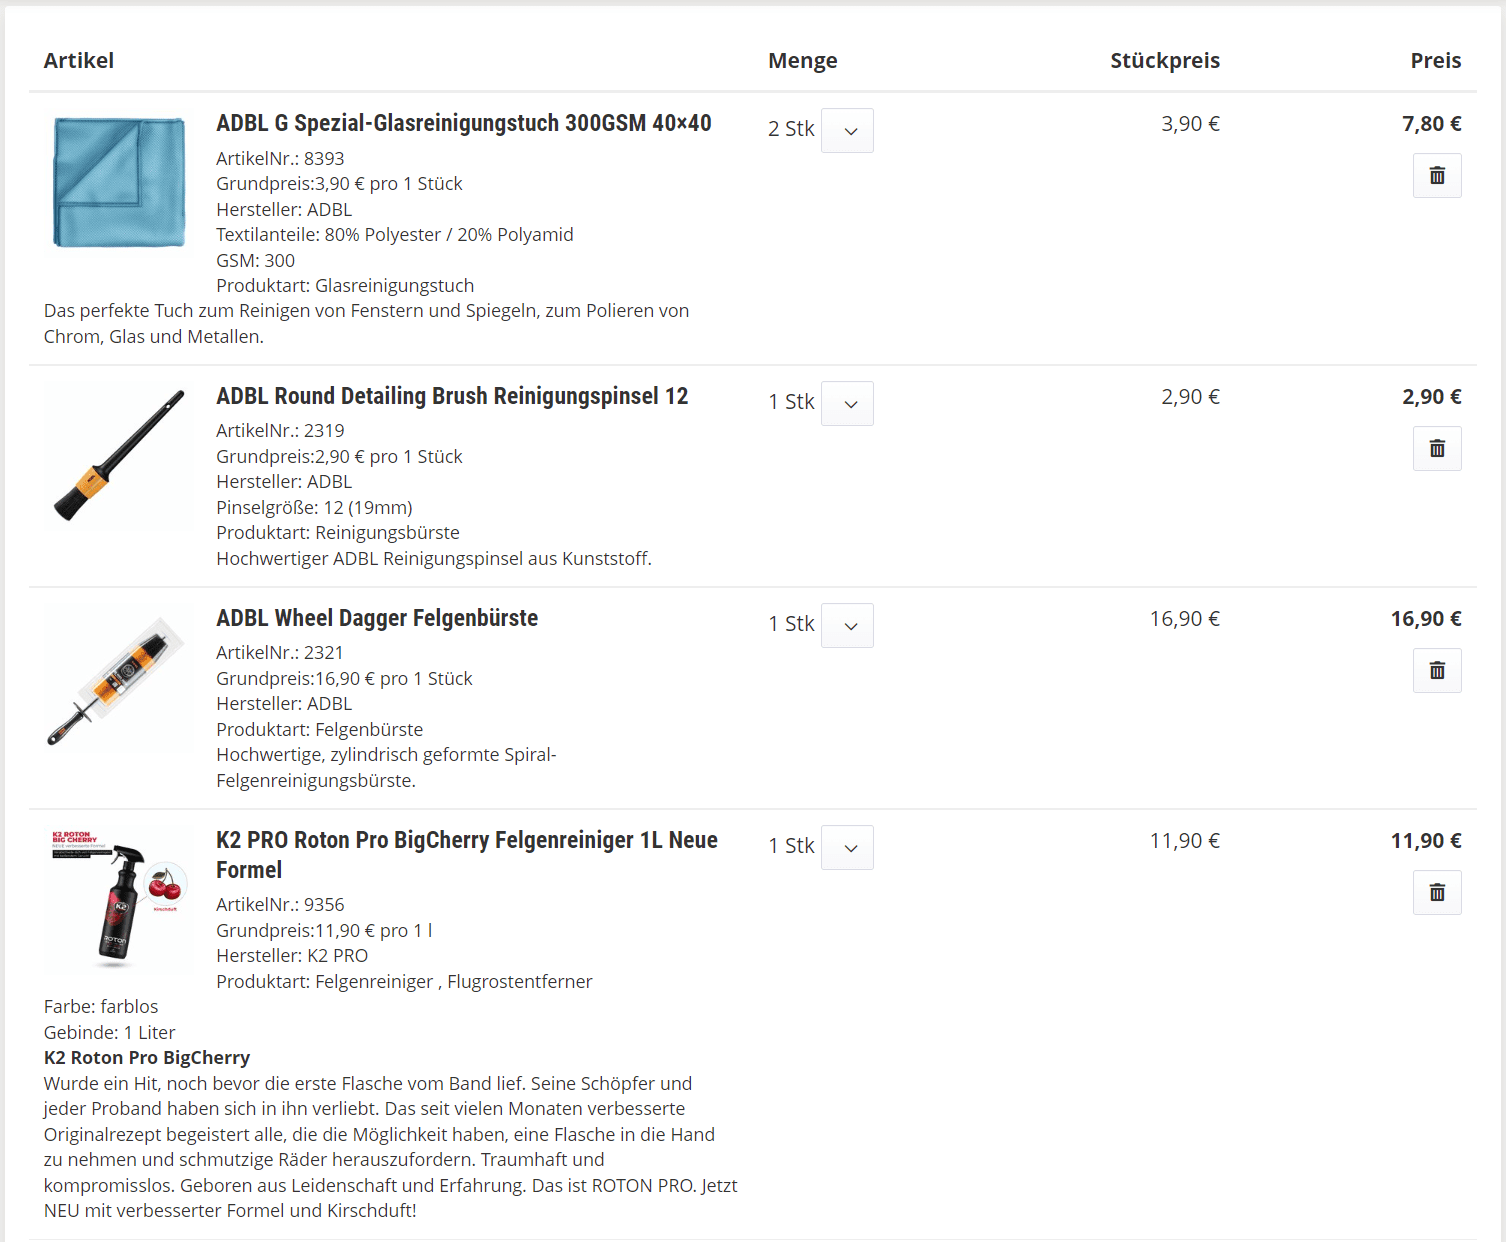Image resolution: width=1506 pixels, height=1242 pixels.
Task: Click the Artikel column header
Action: (79, 61)
